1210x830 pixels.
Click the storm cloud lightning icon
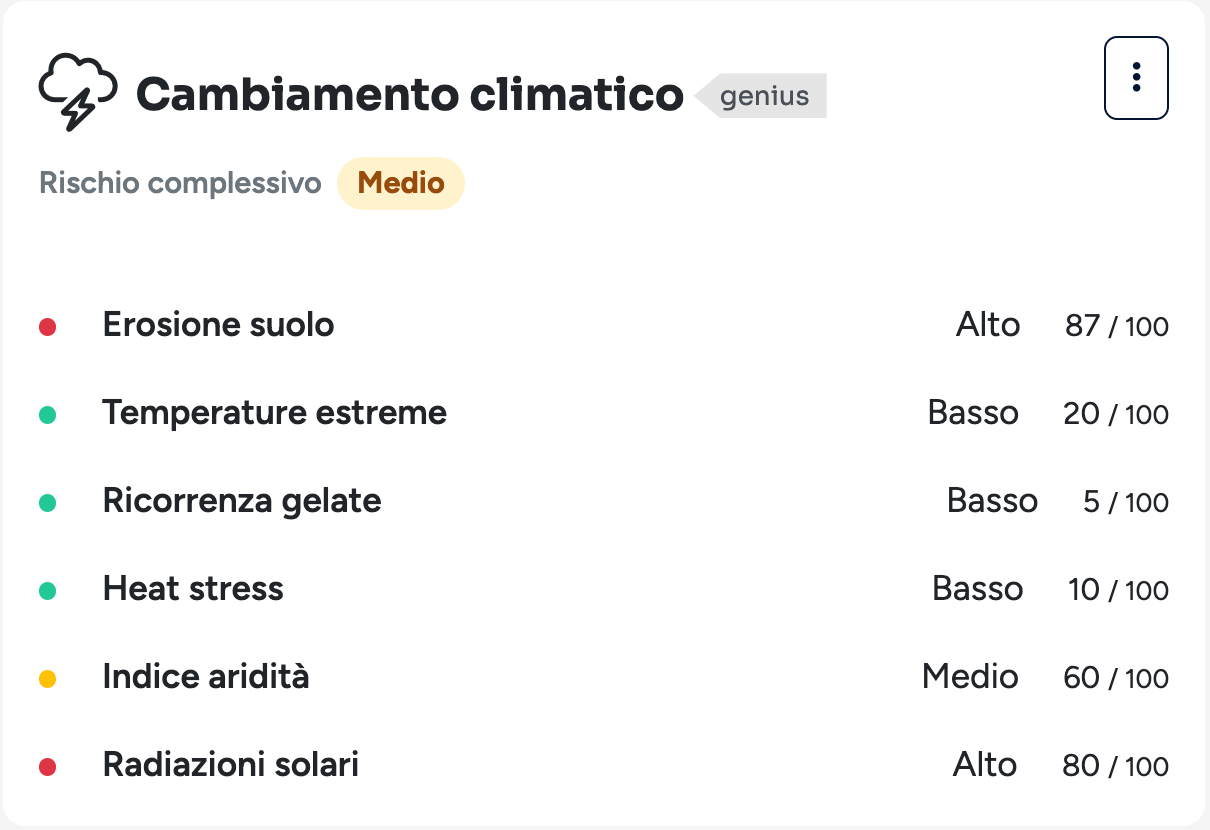click(77, 90)
